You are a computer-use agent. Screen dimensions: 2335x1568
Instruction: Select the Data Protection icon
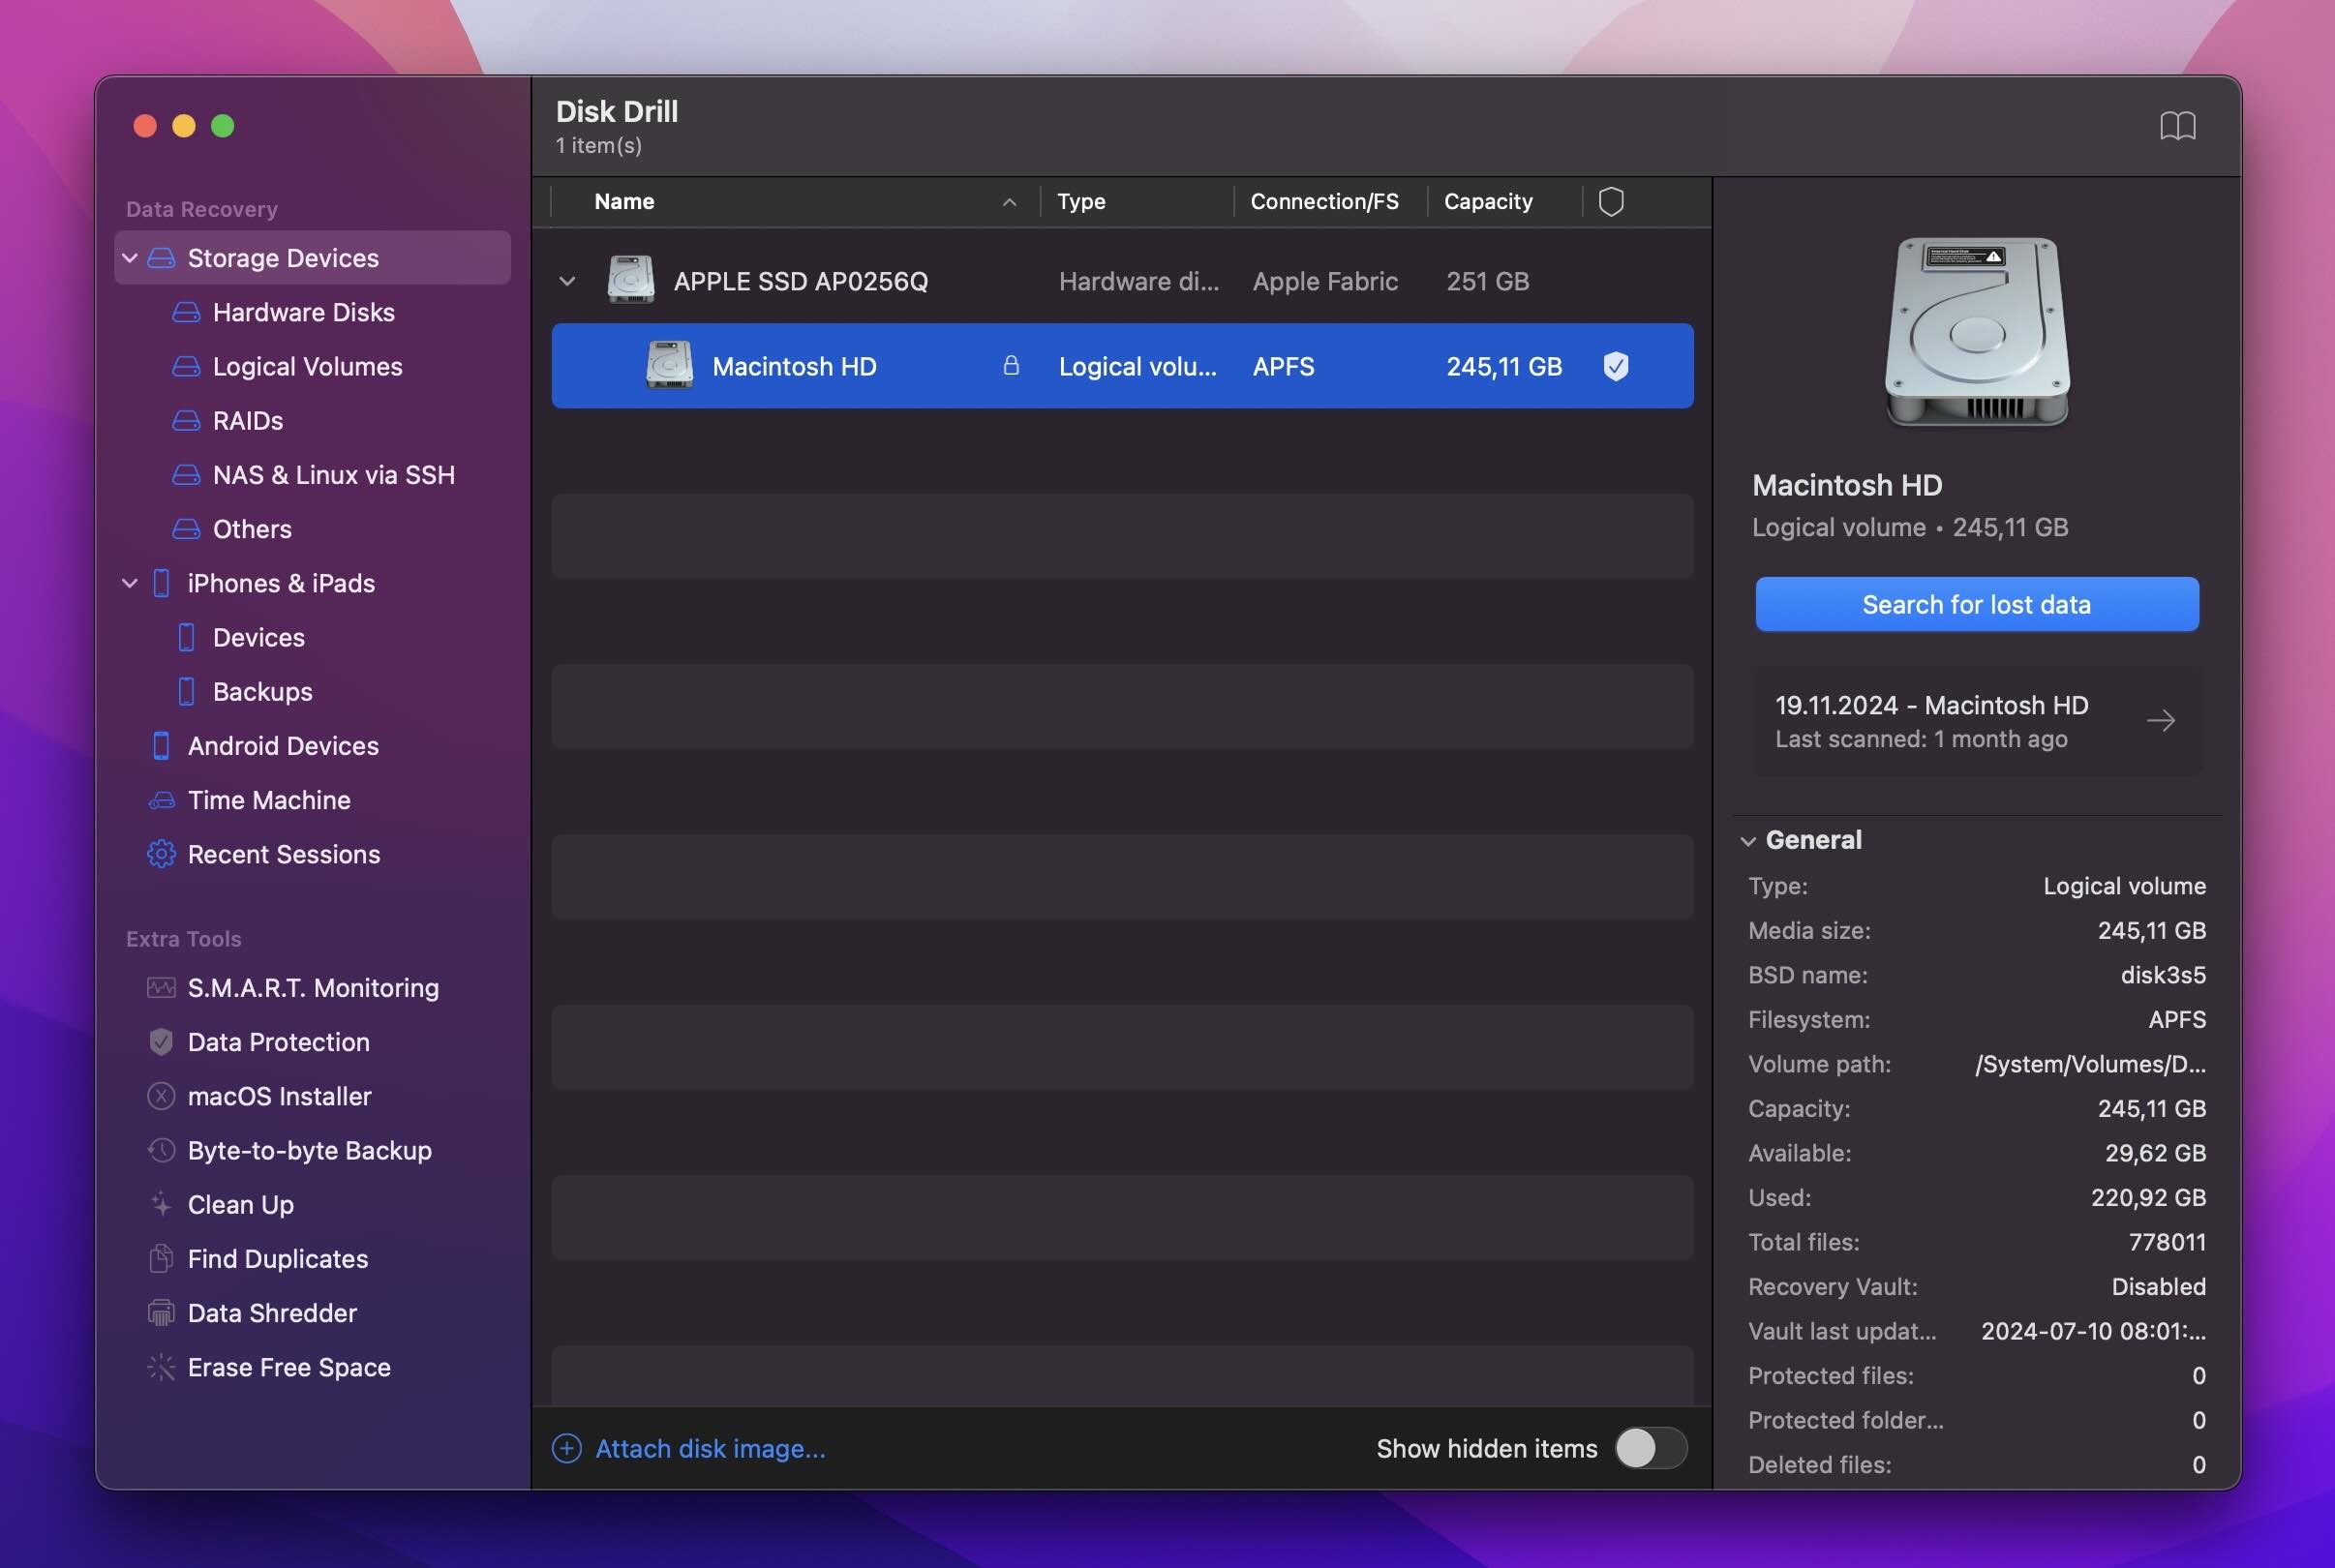(x=160, y=1041)
